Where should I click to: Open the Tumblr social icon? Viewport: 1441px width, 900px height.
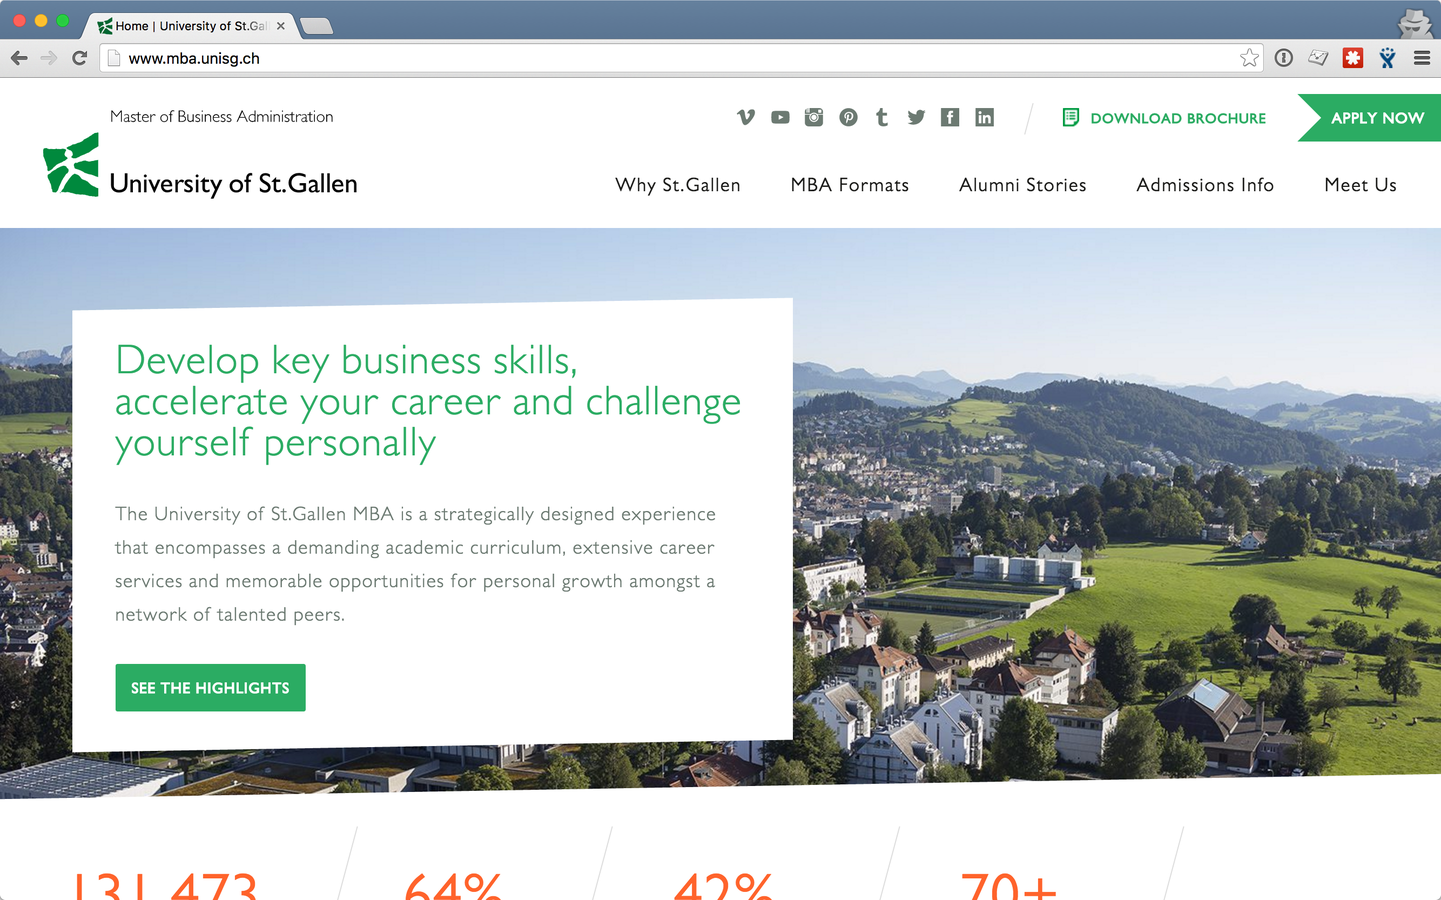point(882,117)
